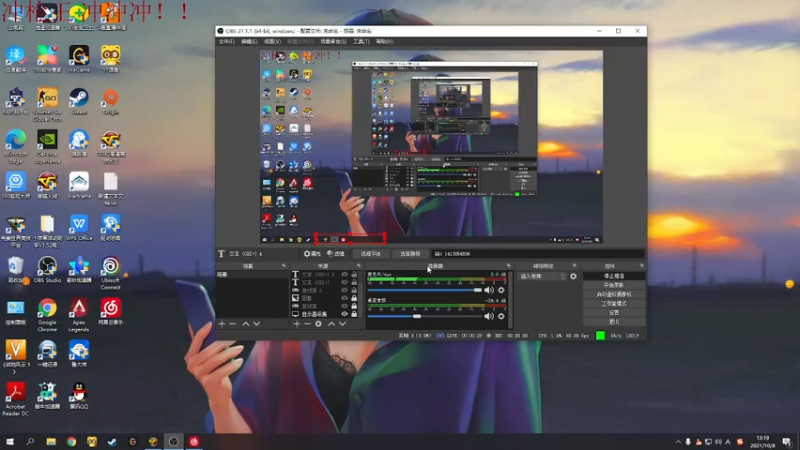Click the start recording button

point(614,285)
